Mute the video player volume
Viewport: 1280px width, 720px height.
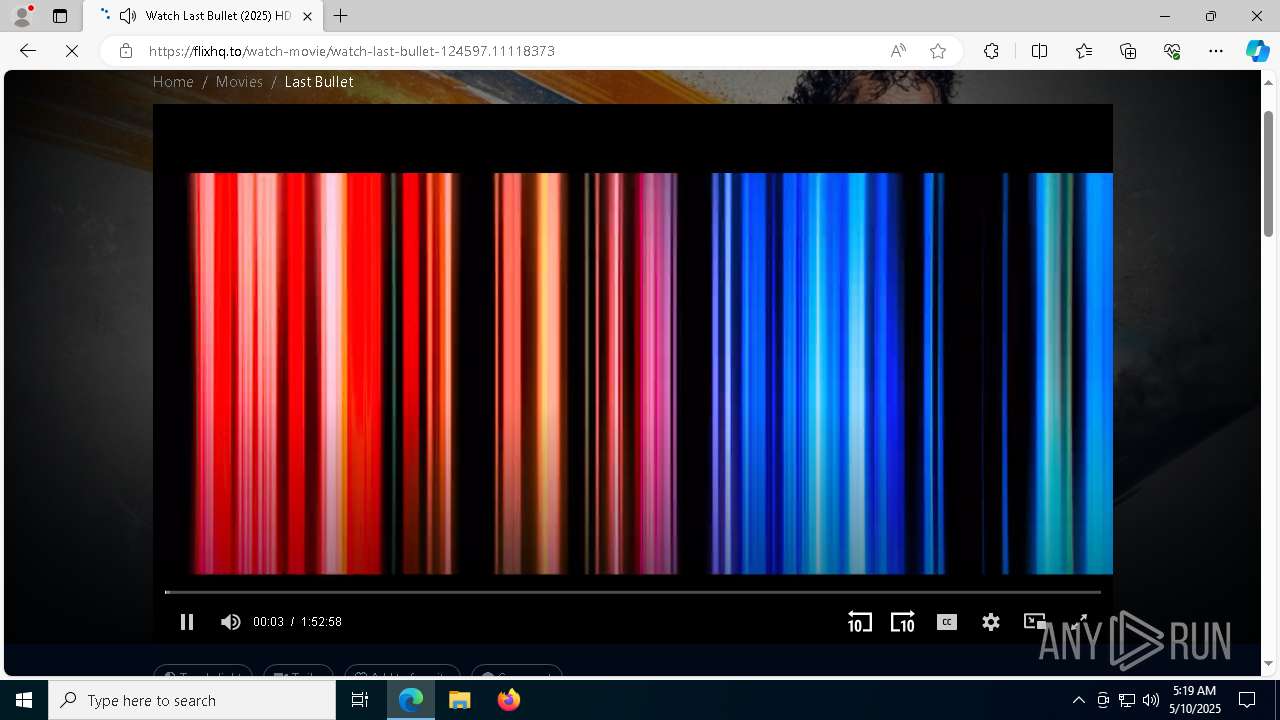tap(231, 622)
